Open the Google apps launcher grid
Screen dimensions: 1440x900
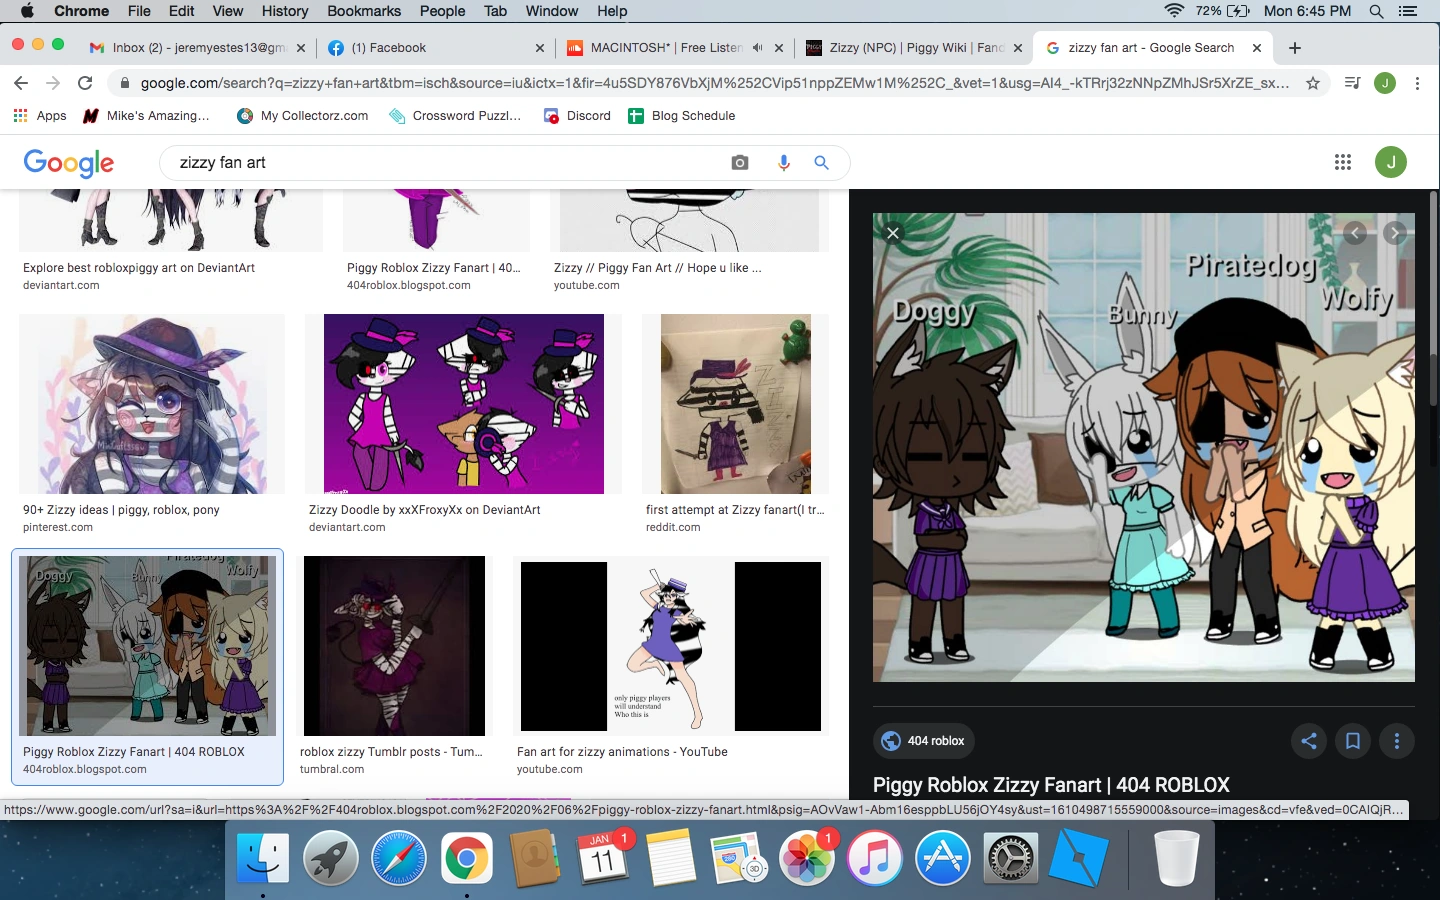[1343, 162]
